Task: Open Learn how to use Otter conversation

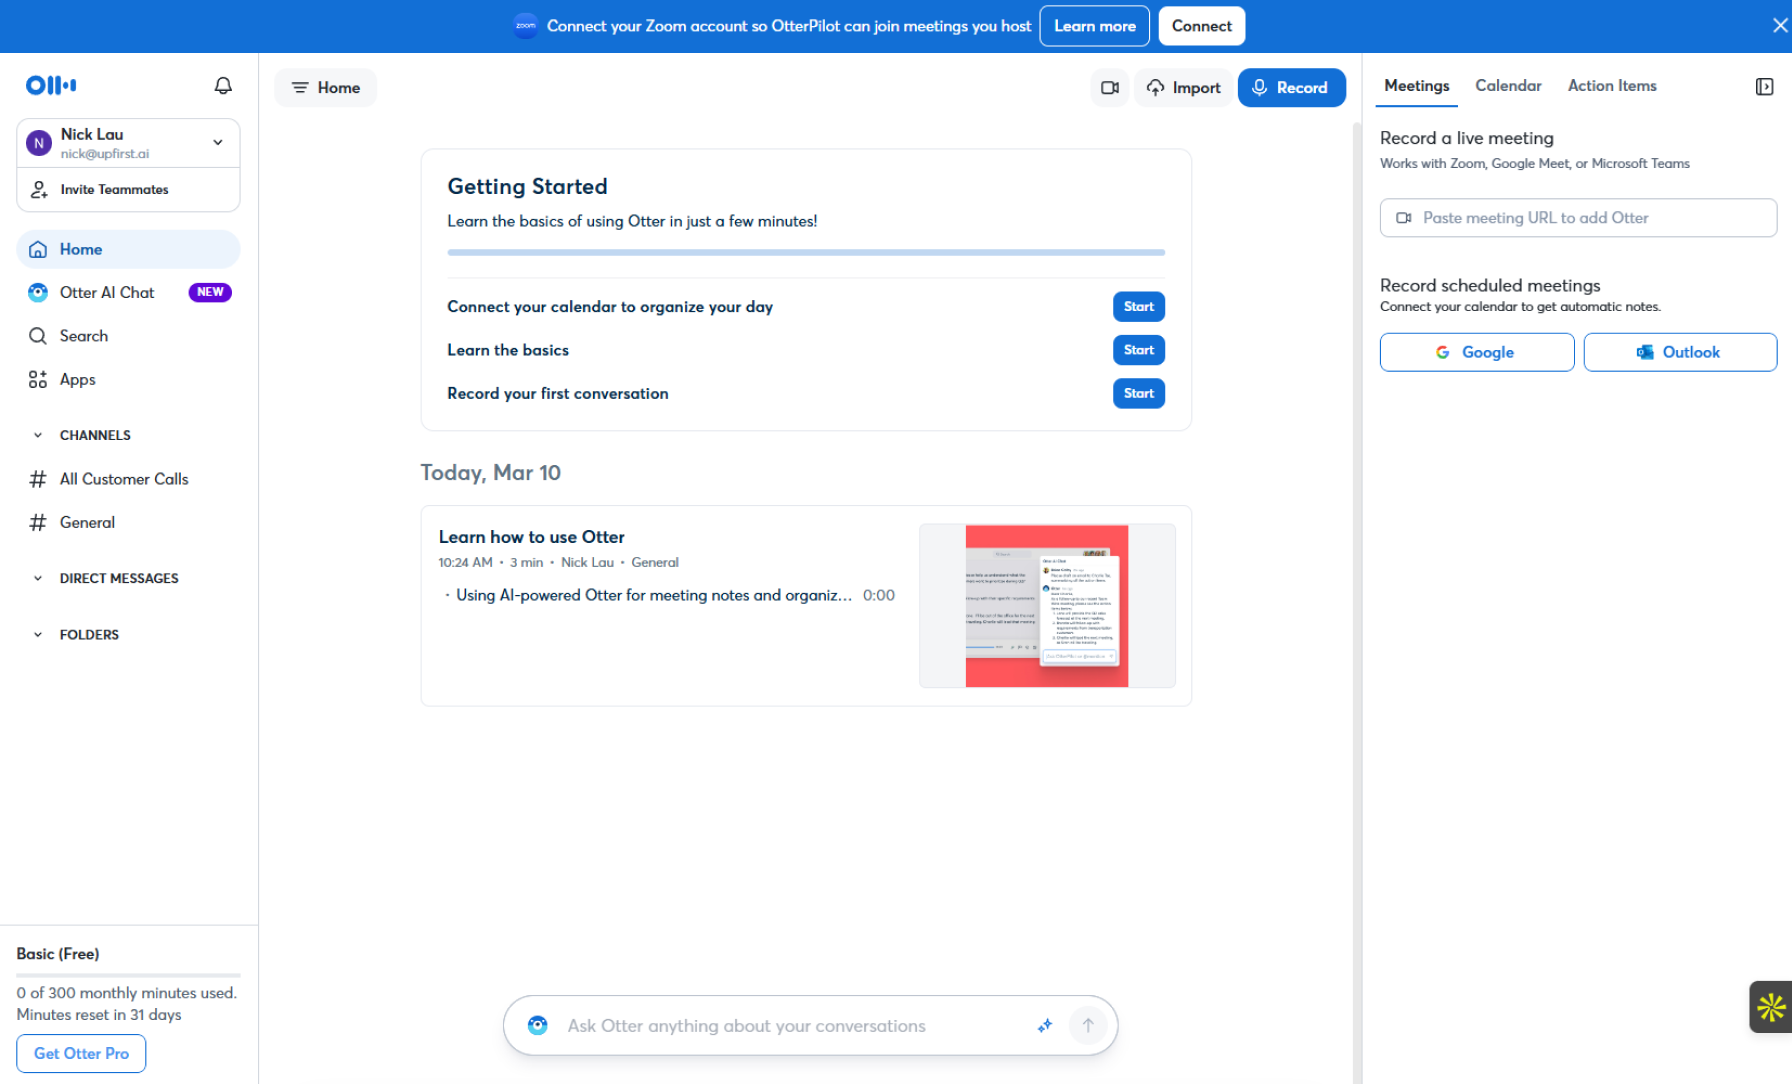Action: (x=531, y=537)
